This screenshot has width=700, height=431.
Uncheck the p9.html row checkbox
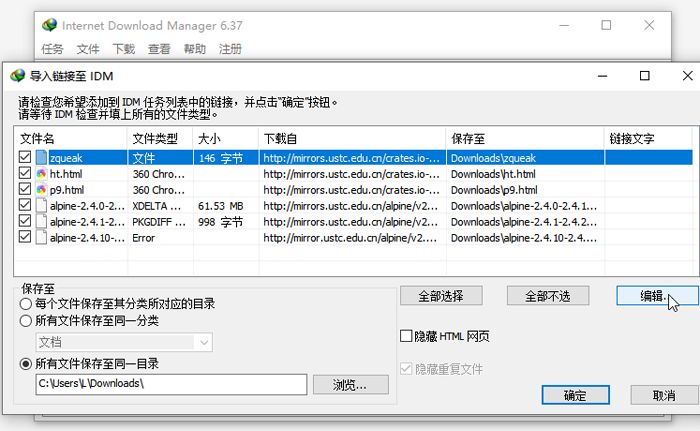25,189
